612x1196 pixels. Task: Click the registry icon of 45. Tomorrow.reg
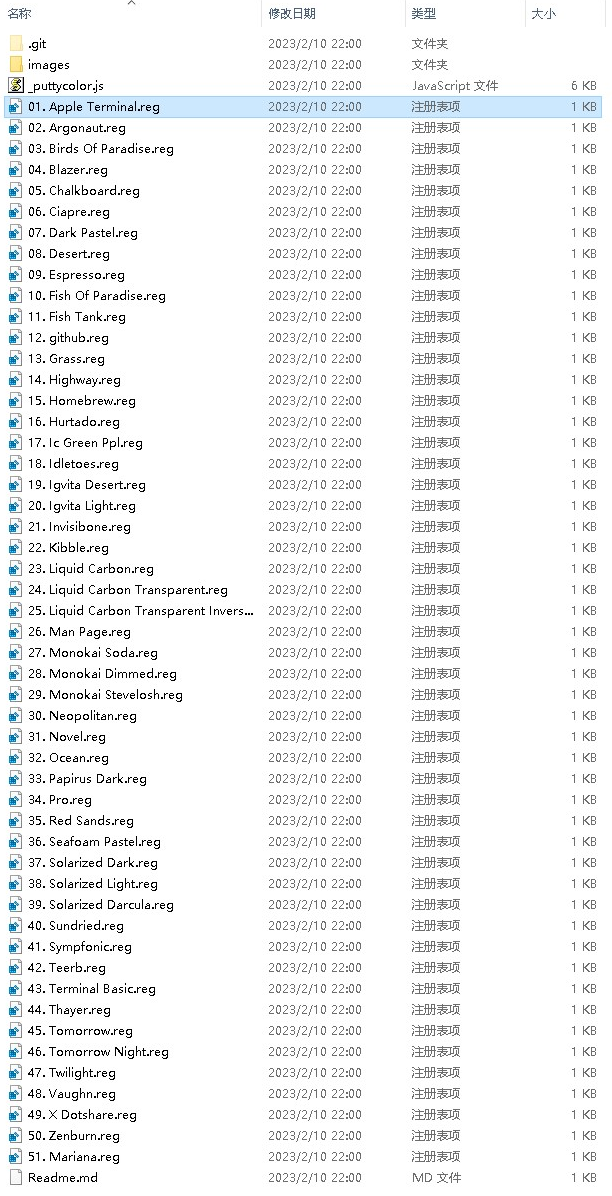(x=16, y=1030)
